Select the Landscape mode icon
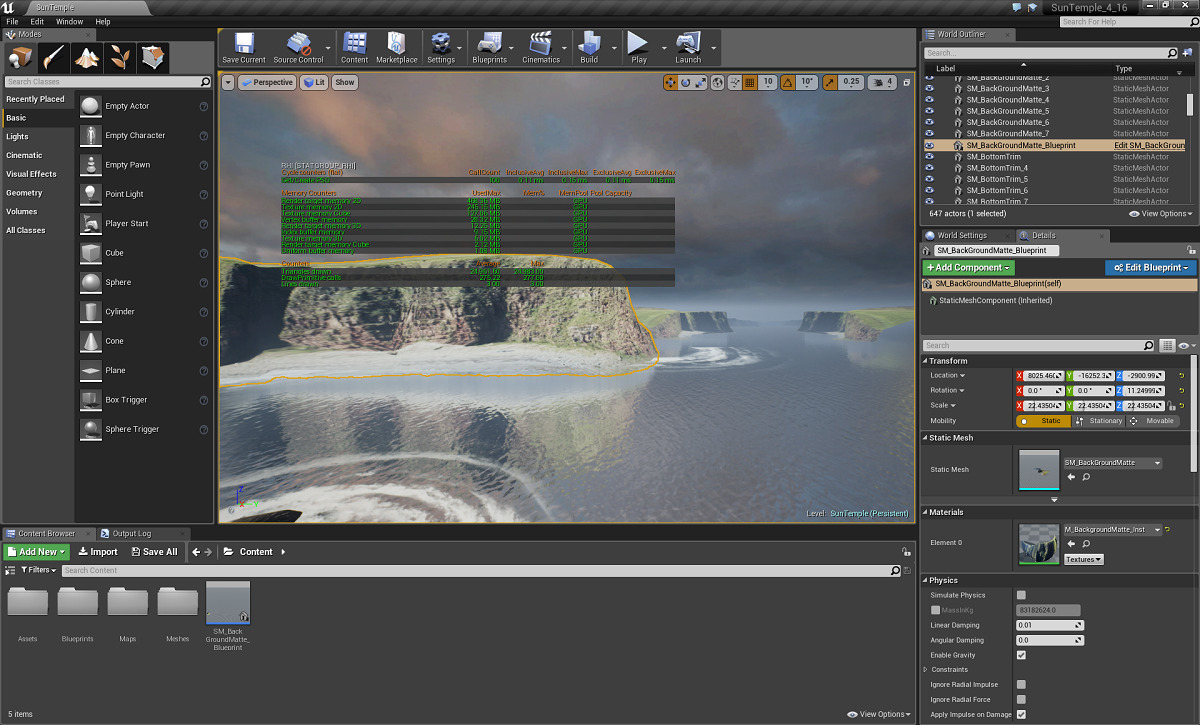This screenshot has width=1200, height=725. pyautogui.click(x=88, y=57)
